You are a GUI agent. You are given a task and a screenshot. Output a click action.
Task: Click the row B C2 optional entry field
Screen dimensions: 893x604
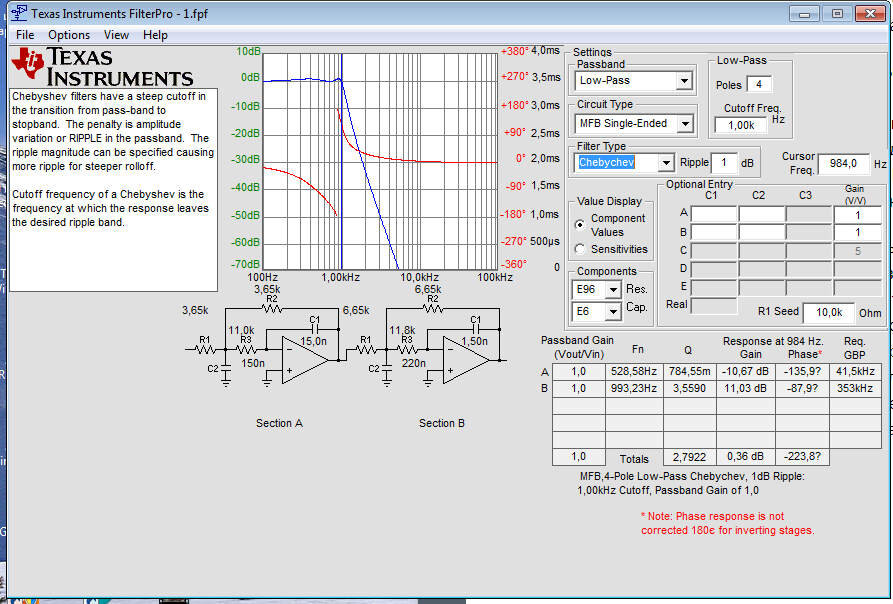click(761, 232)
